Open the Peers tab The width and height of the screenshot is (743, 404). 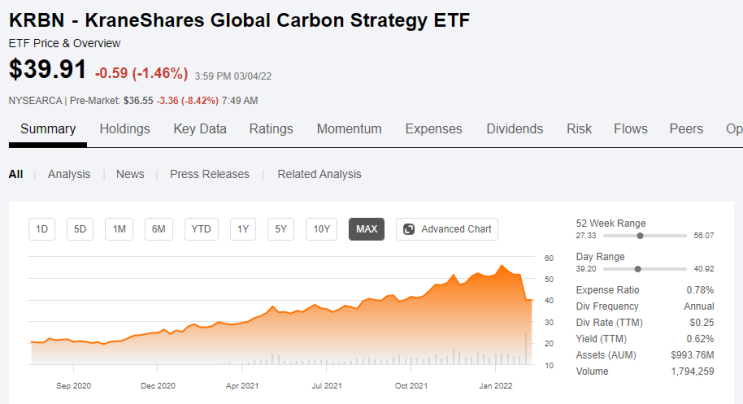click(686, 129)
